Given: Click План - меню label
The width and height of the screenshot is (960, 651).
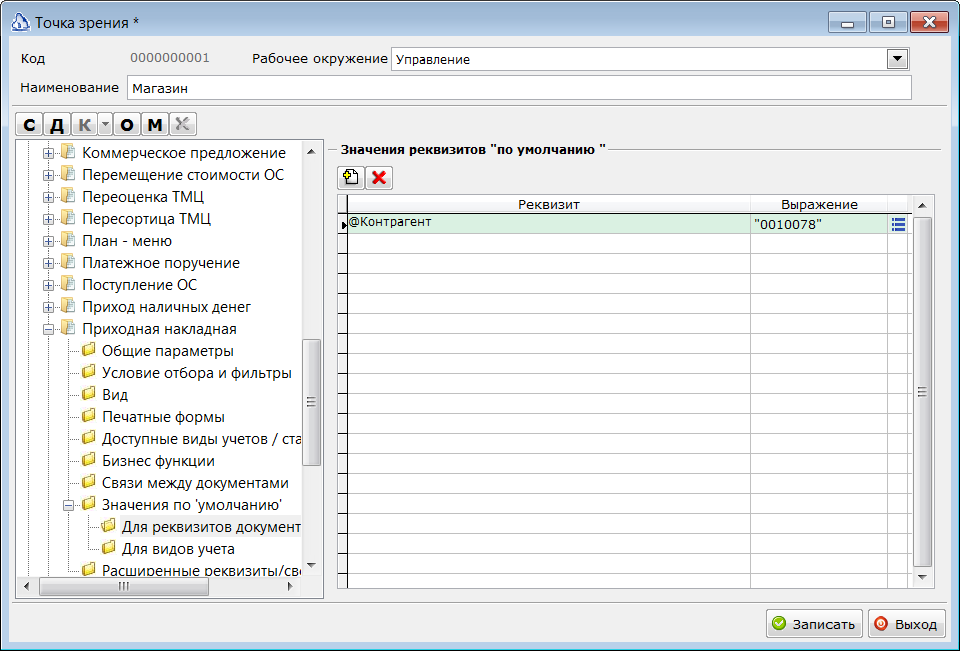Looking at the screenshot, I should 127,241.
